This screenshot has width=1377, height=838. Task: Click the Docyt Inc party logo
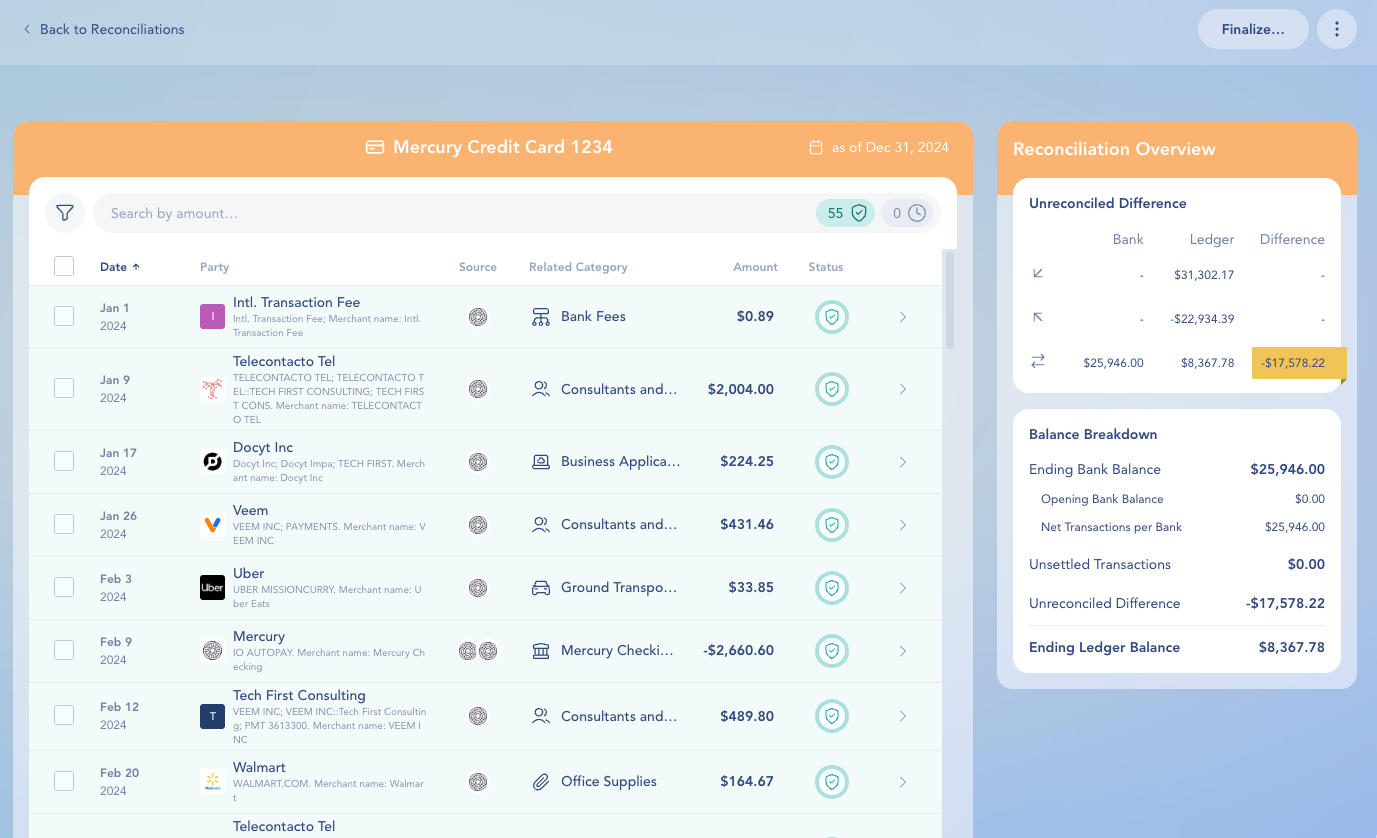[212, 462]
